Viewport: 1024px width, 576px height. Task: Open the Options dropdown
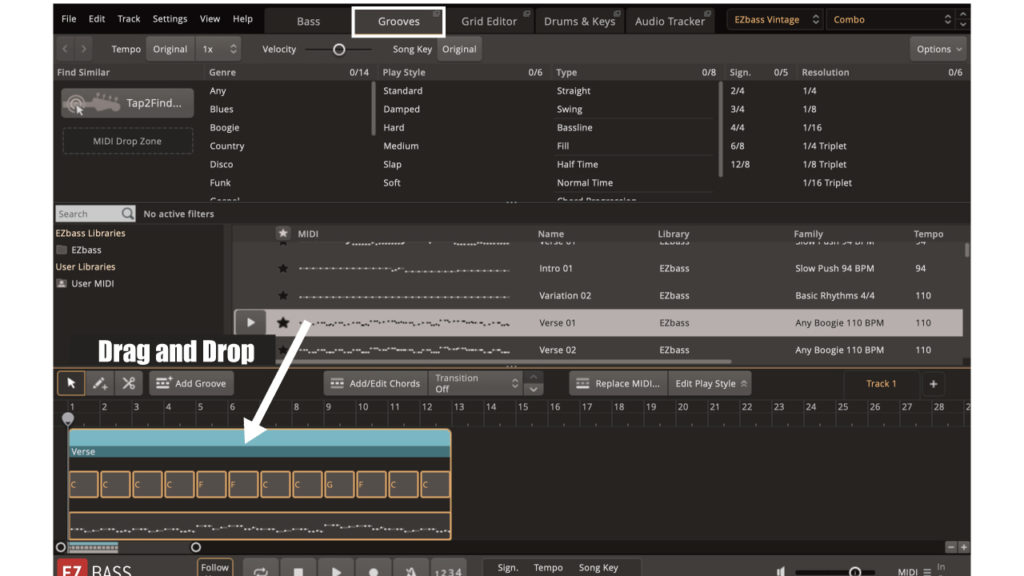click(x=938, y=49)
